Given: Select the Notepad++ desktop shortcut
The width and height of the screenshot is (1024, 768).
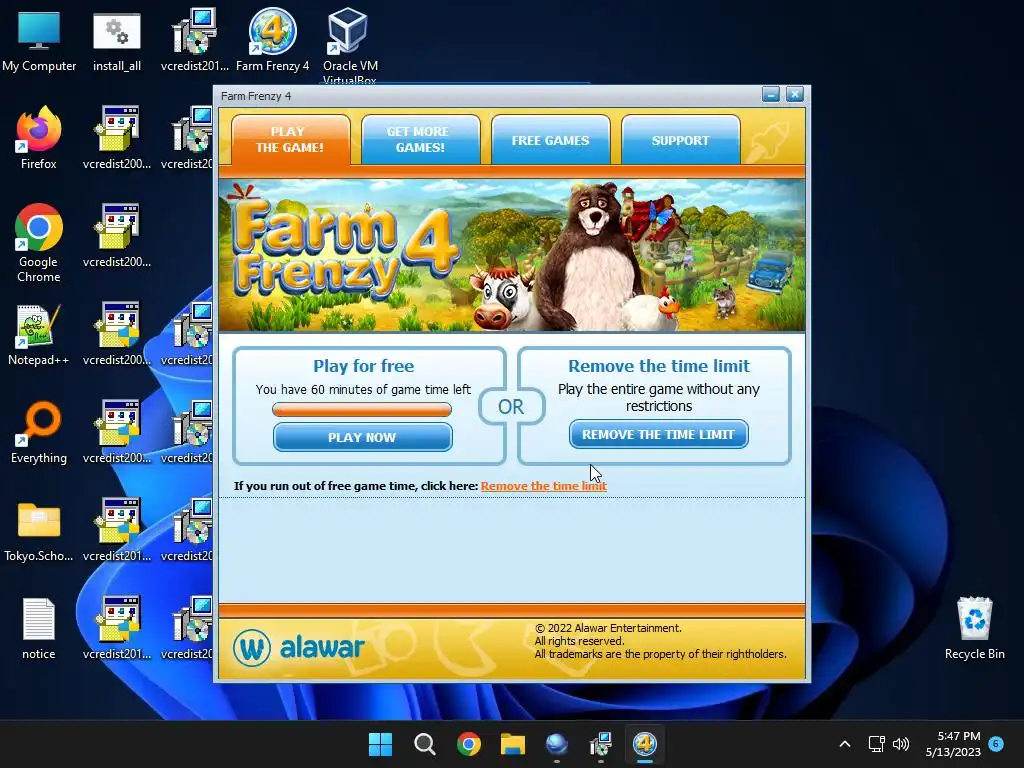Looking at the screenshot, I should tap(39, 334).
